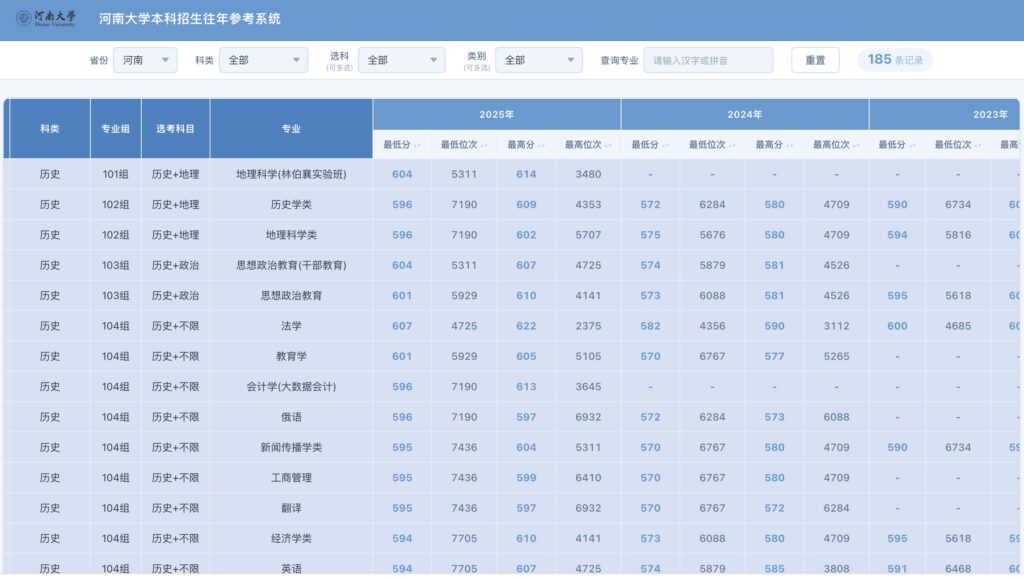Screen dimensions: 1024x580
Task: Click the 3480 rank value
Action: pos(588,174)
